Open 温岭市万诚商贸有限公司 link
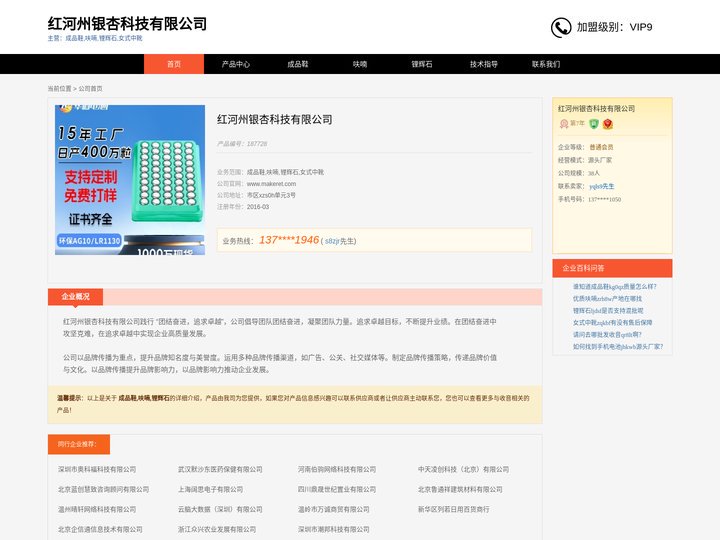 [x=333, y=509]
